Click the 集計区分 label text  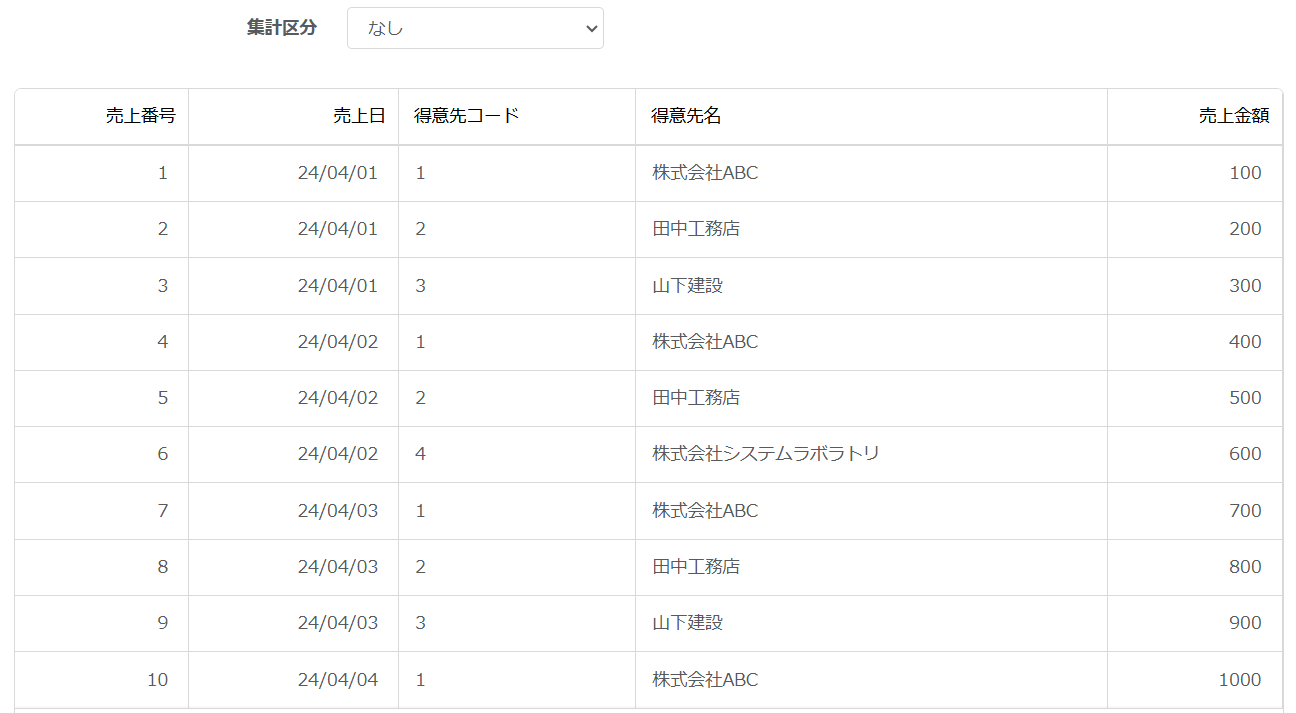[282, 28]
